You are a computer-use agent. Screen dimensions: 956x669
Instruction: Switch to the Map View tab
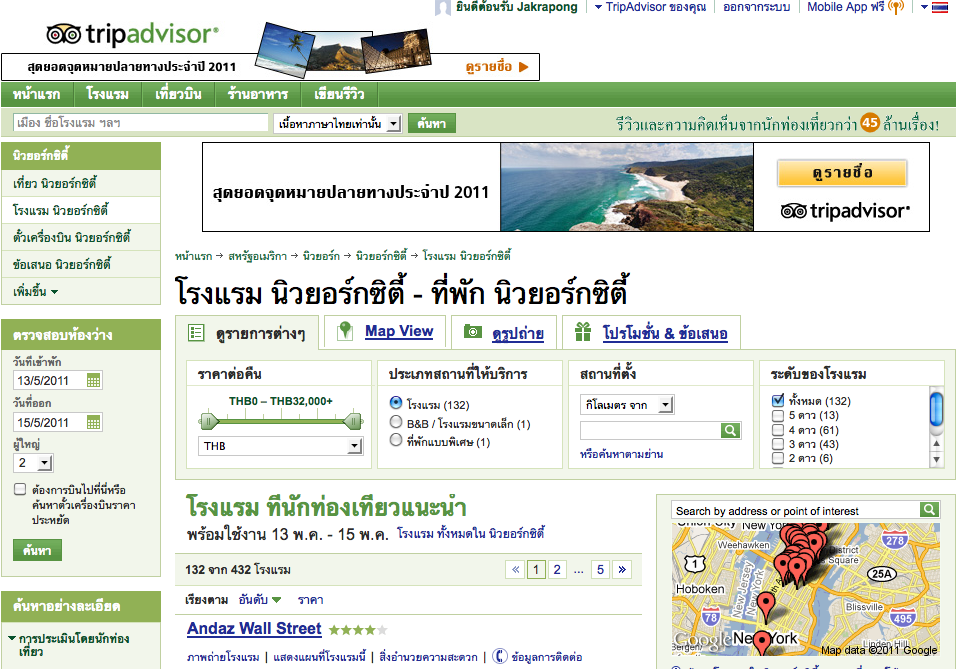[398, 332]
